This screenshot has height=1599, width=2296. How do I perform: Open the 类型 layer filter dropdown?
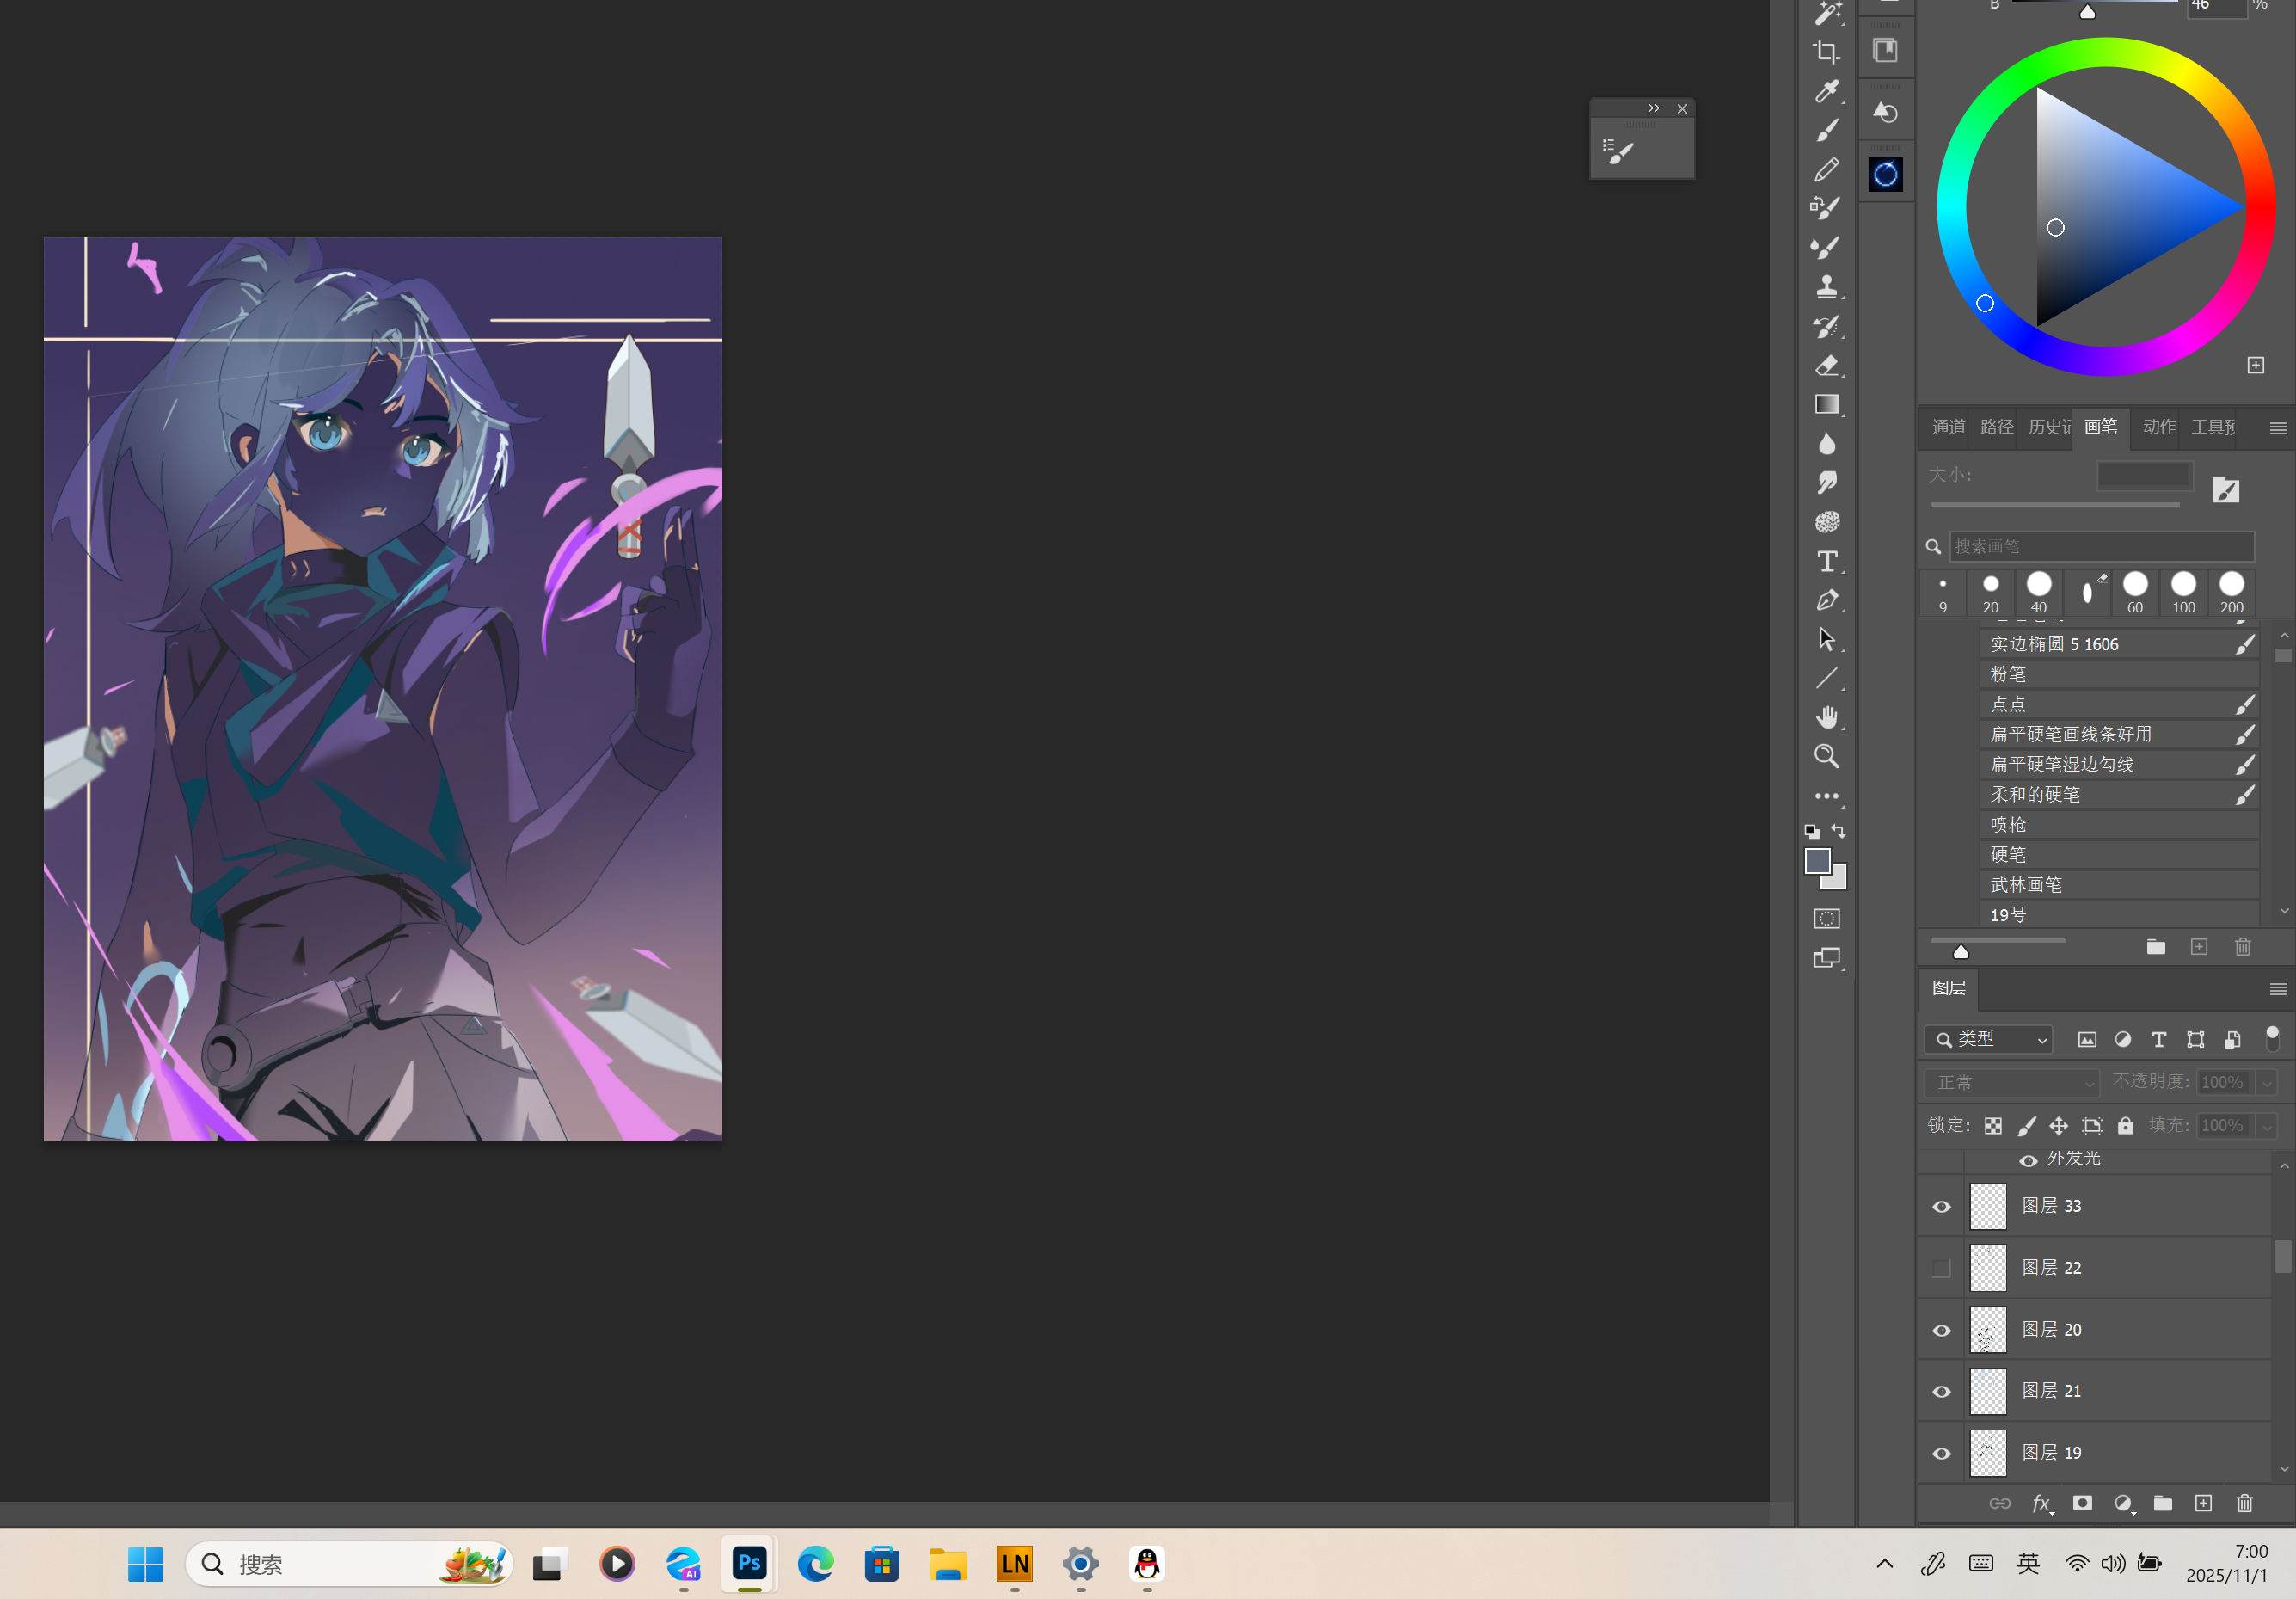[x=1988, y=1039]
